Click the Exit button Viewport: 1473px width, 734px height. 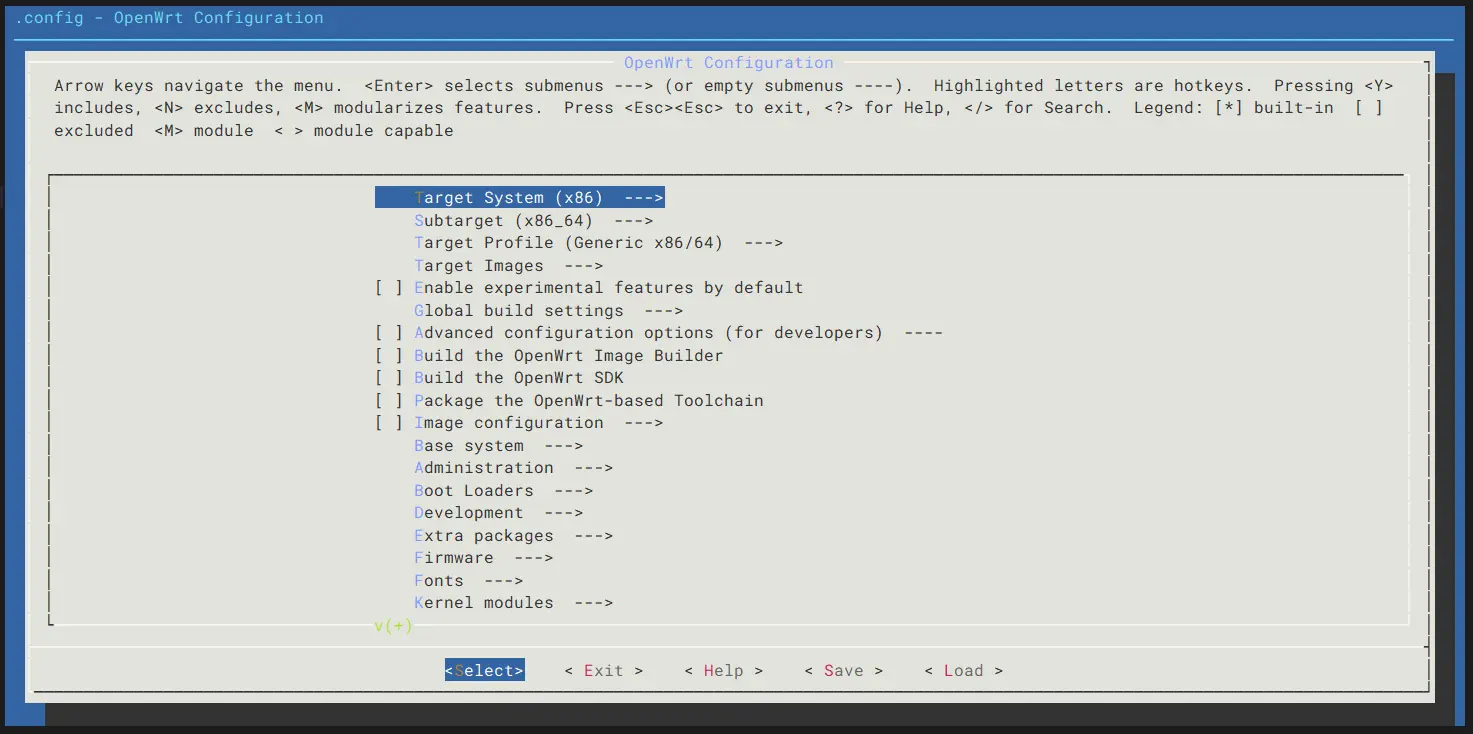tap(603, 671)
